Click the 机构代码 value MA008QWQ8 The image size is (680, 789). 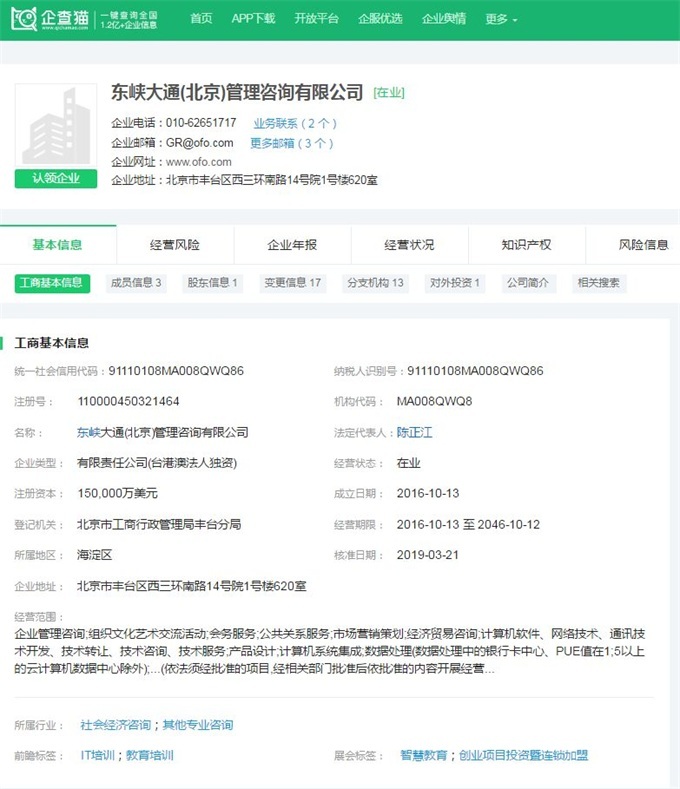434,401
